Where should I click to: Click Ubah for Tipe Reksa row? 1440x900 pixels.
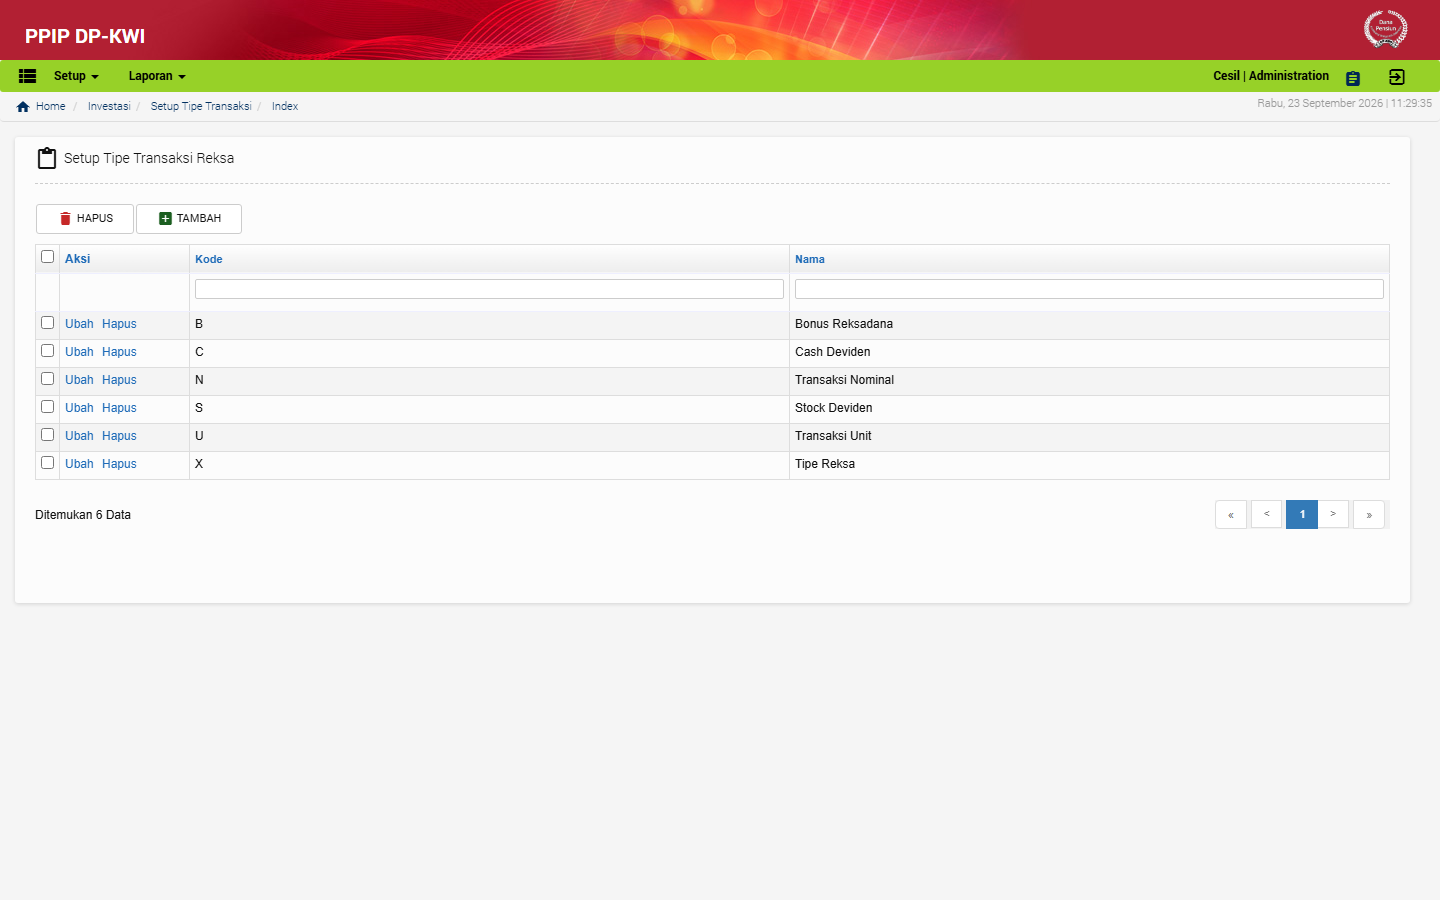79,464
